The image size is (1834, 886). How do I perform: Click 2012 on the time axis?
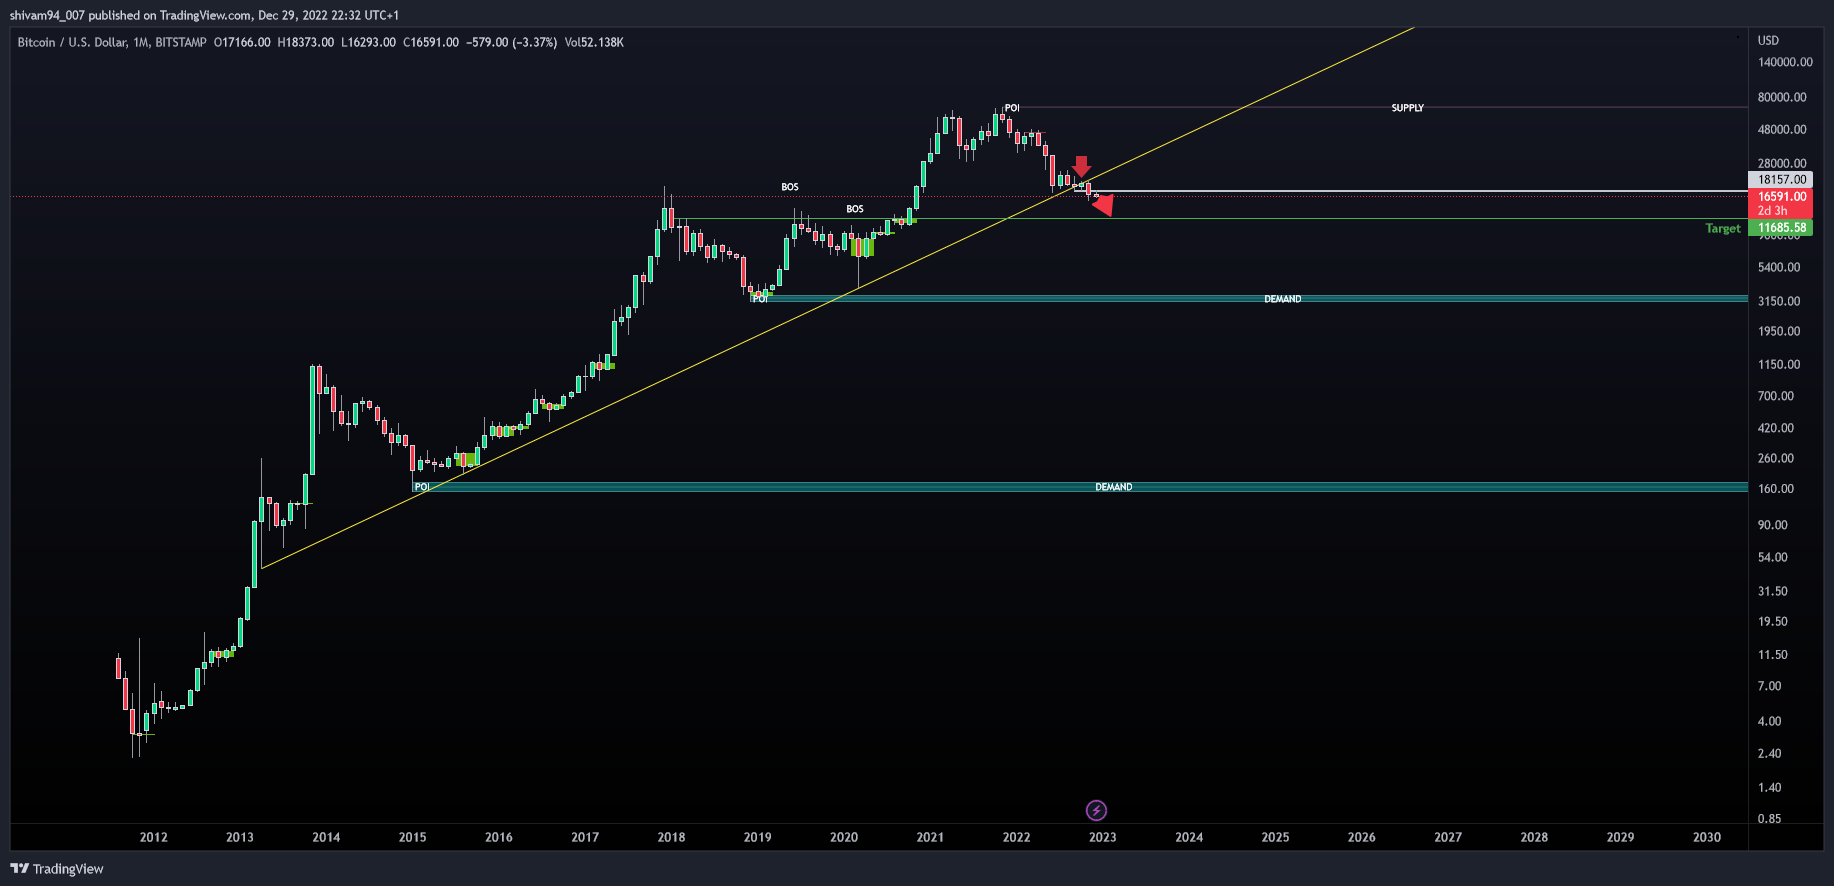click(153, 837)
